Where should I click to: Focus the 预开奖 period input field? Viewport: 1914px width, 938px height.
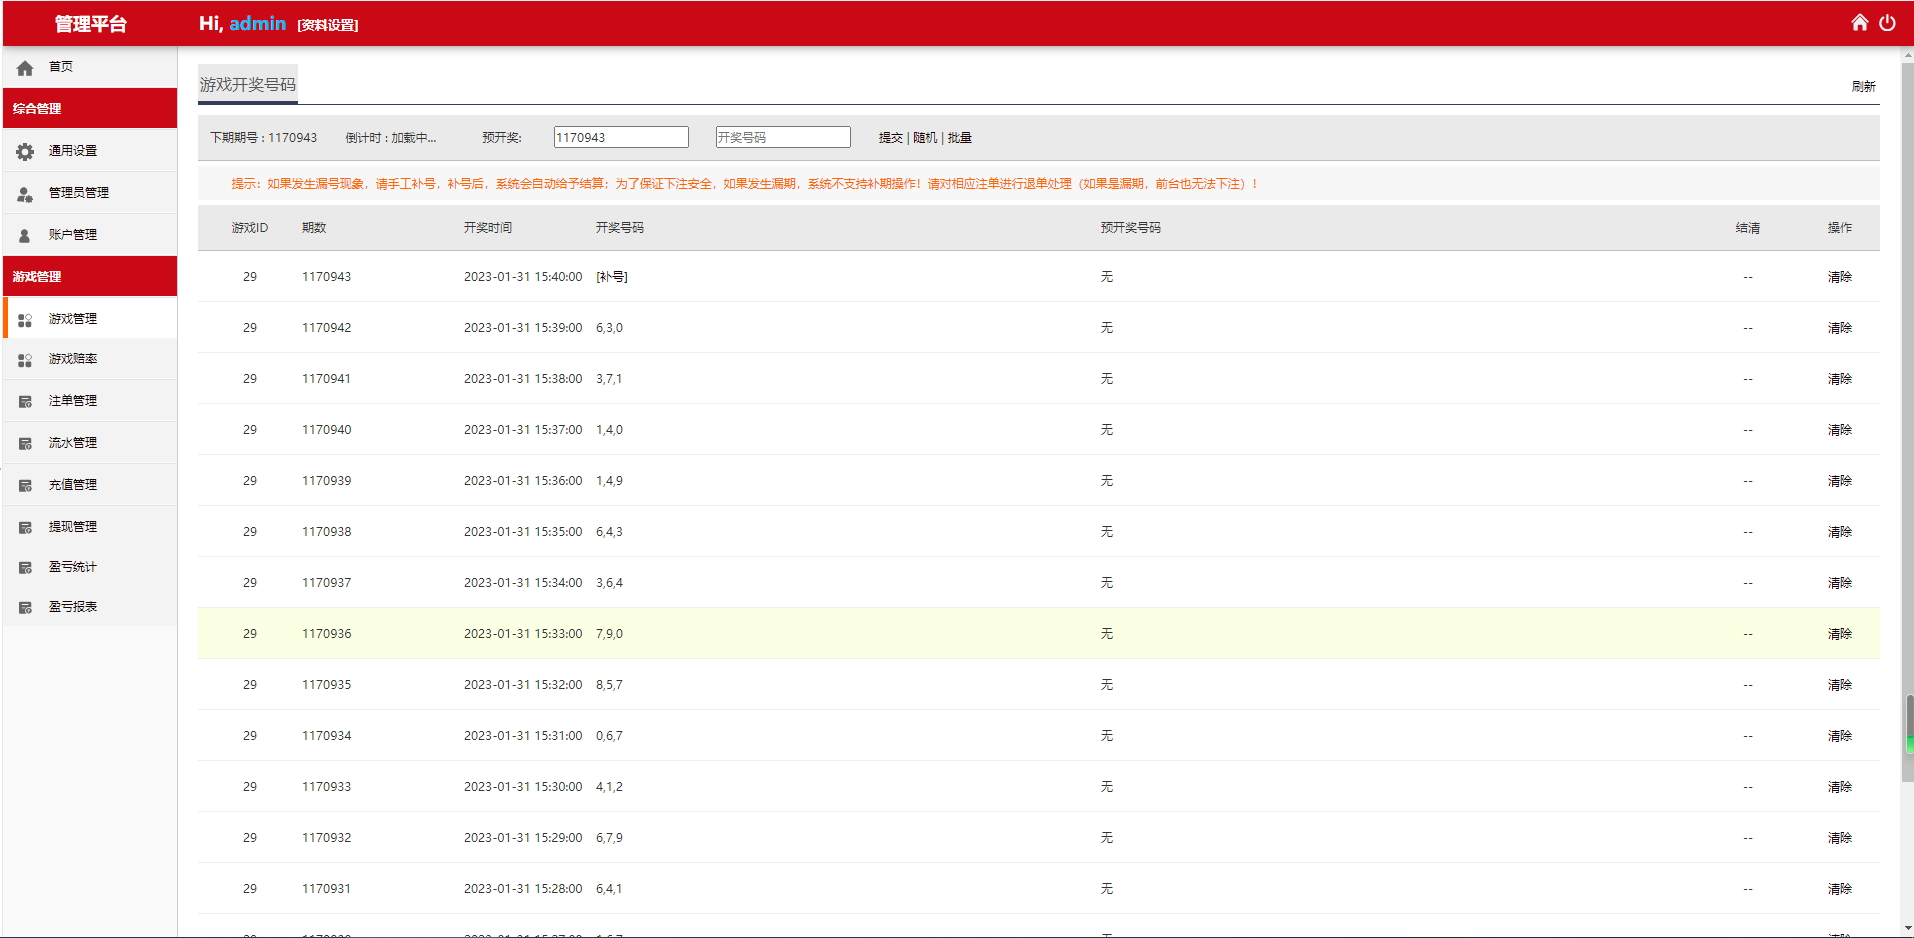[x=621, y=137]
